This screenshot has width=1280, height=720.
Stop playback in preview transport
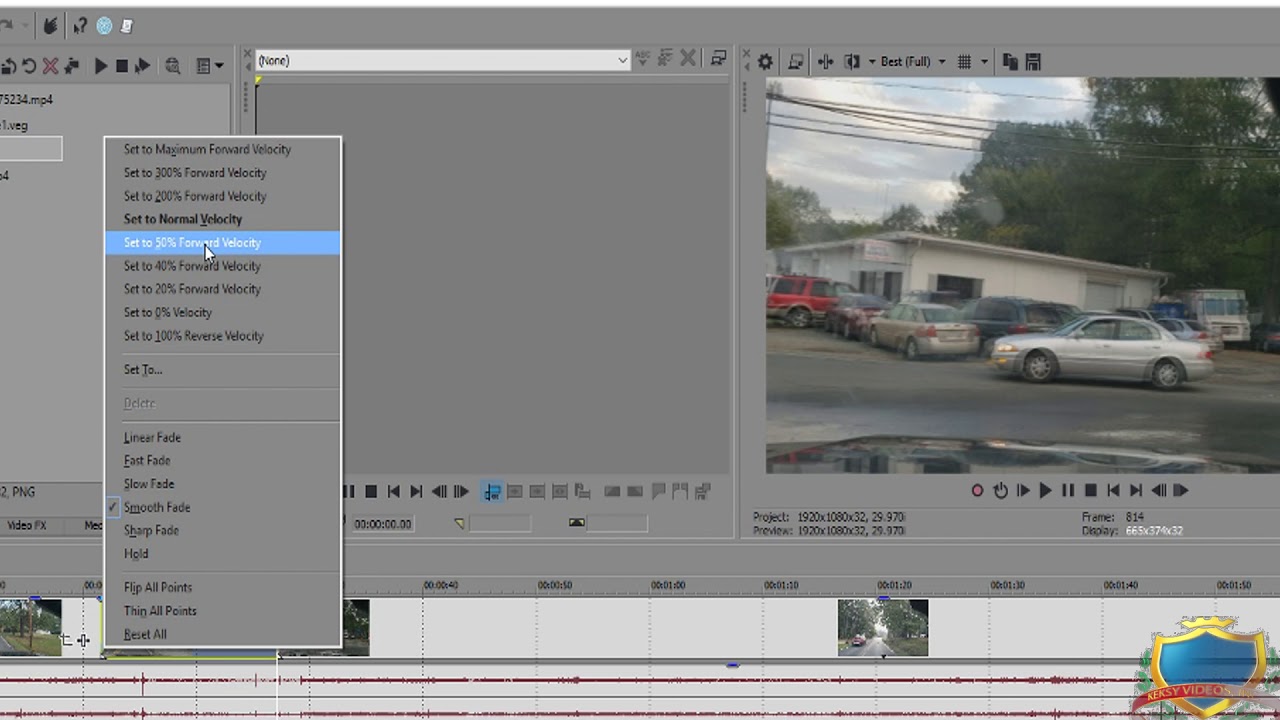click(1091, 490)
